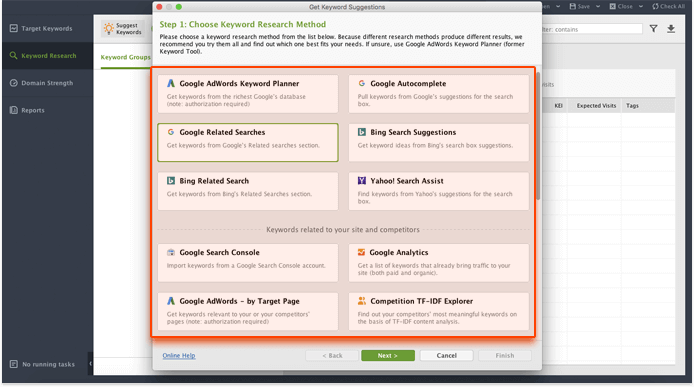The width and height of the screenshot is (694, 387).
Task: Select Google Analytics keyword source
Action: click(439, 263)
